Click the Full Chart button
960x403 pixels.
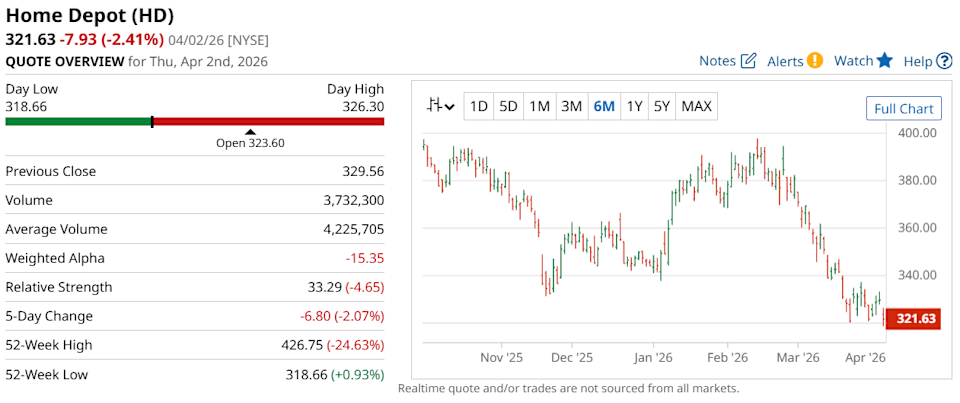click(x=903, y=109)
